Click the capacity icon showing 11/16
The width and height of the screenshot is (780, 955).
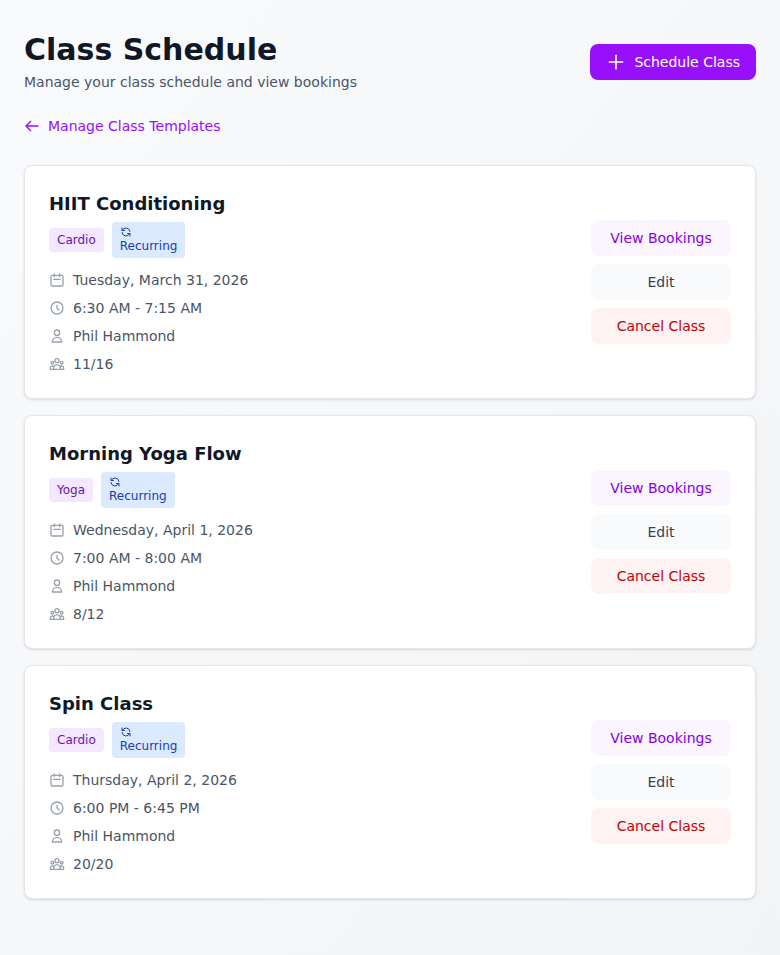coord(57,364)
